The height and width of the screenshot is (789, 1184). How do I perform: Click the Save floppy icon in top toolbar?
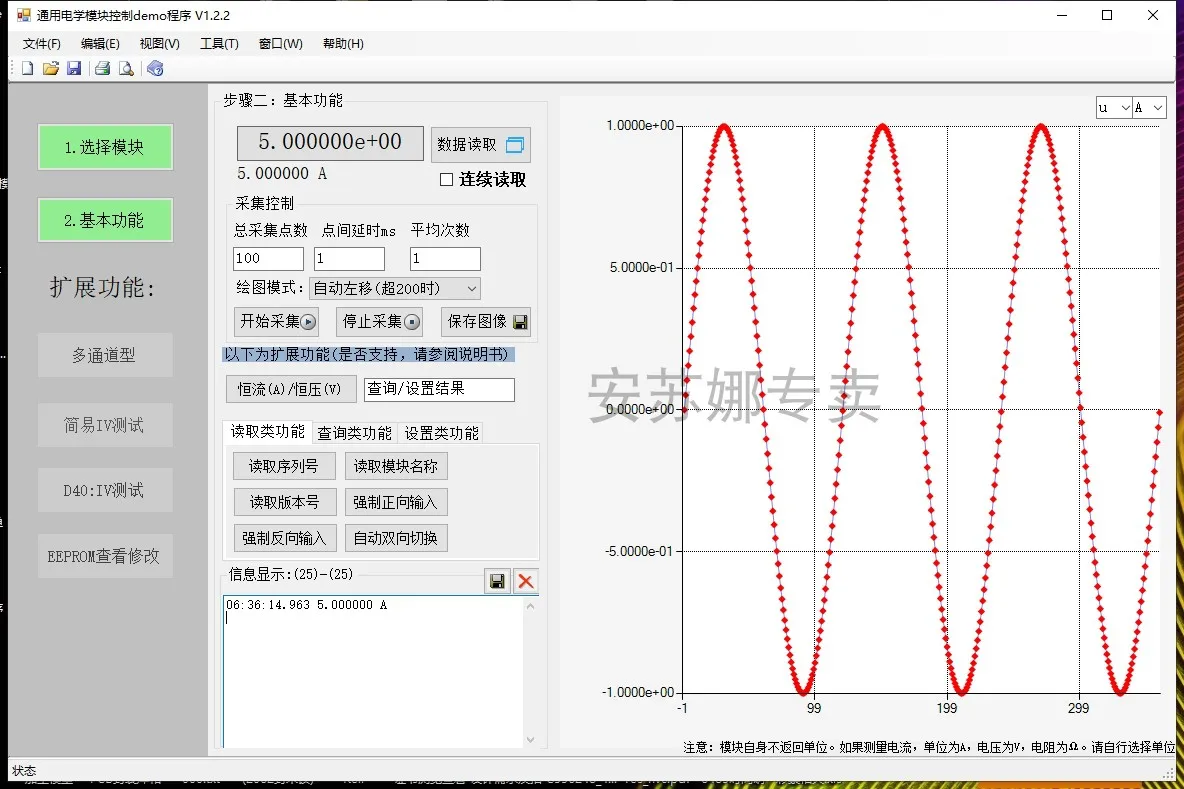click(x=74, y=68)
